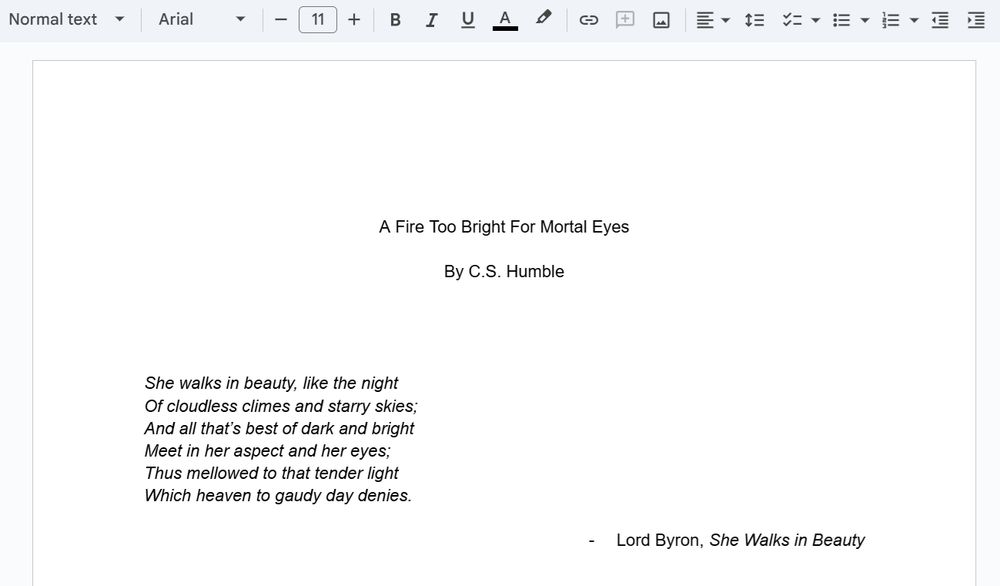This screenshot has width=1000, height=586.
Task: Toggle italic formatting
Action: coord(431,20)
